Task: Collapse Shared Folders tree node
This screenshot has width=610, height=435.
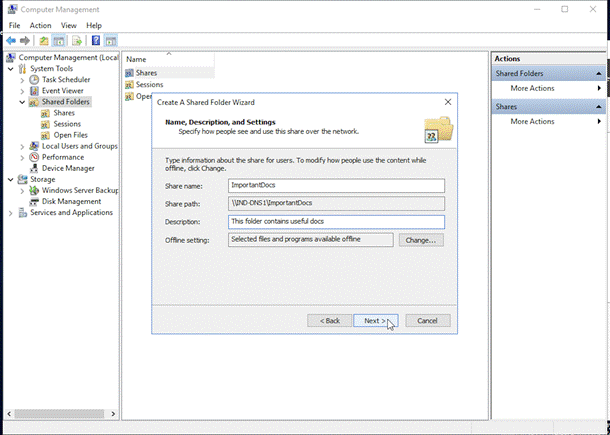Action: click(x=22, y=102)
